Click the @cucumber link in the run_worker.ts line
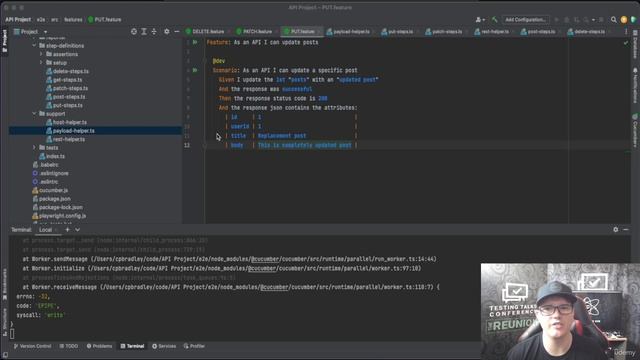The width and height of the screenshot is (640, 360). (265, 259)
